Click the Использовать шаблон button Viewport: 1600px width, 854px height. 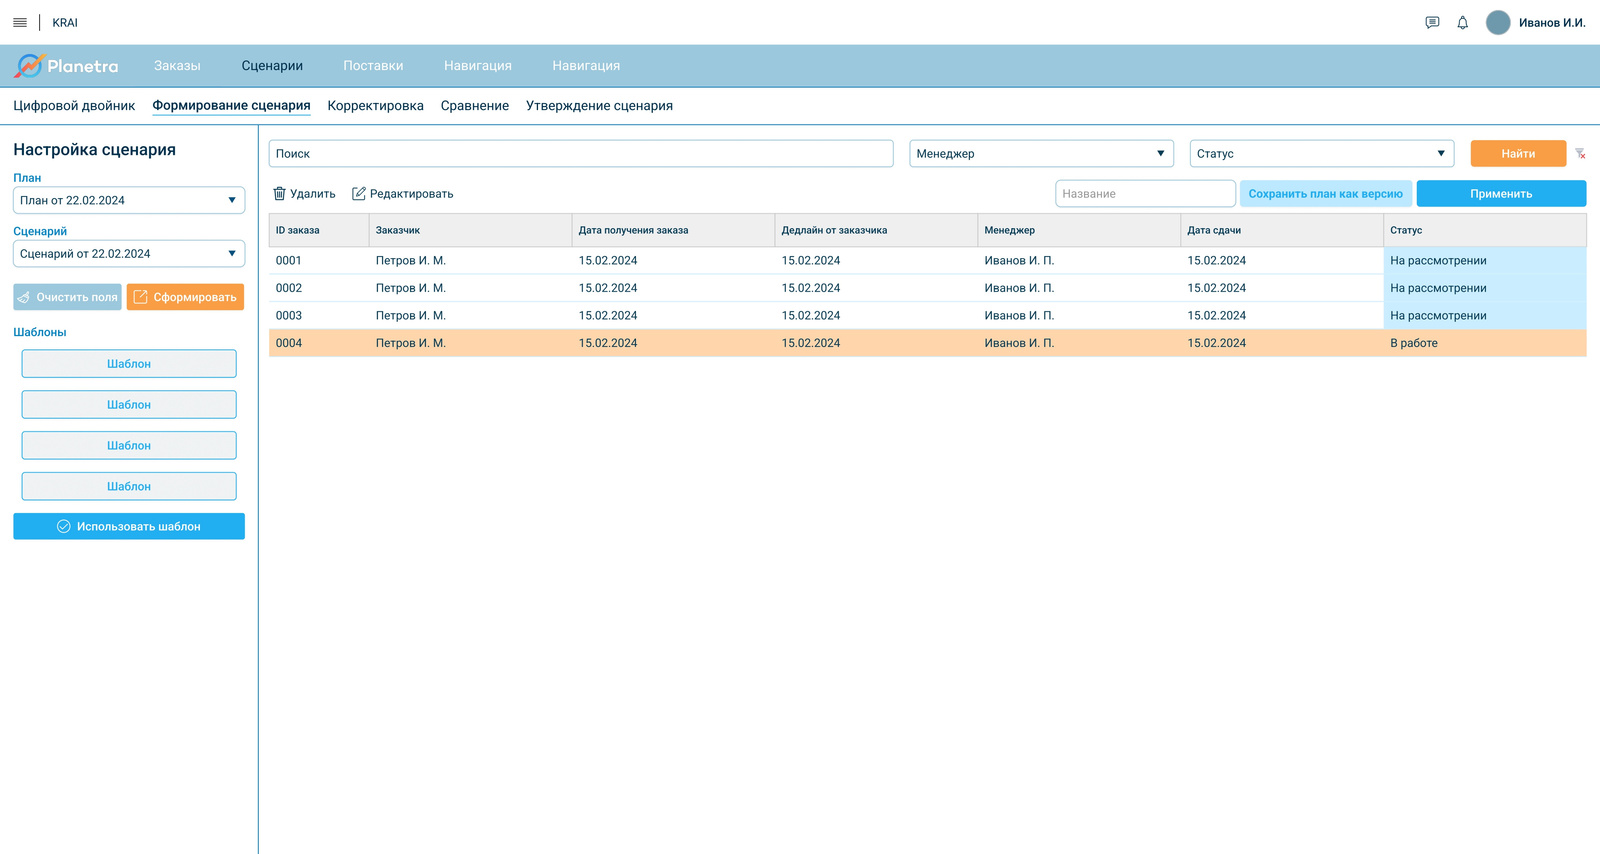click(x=129, y=526)
